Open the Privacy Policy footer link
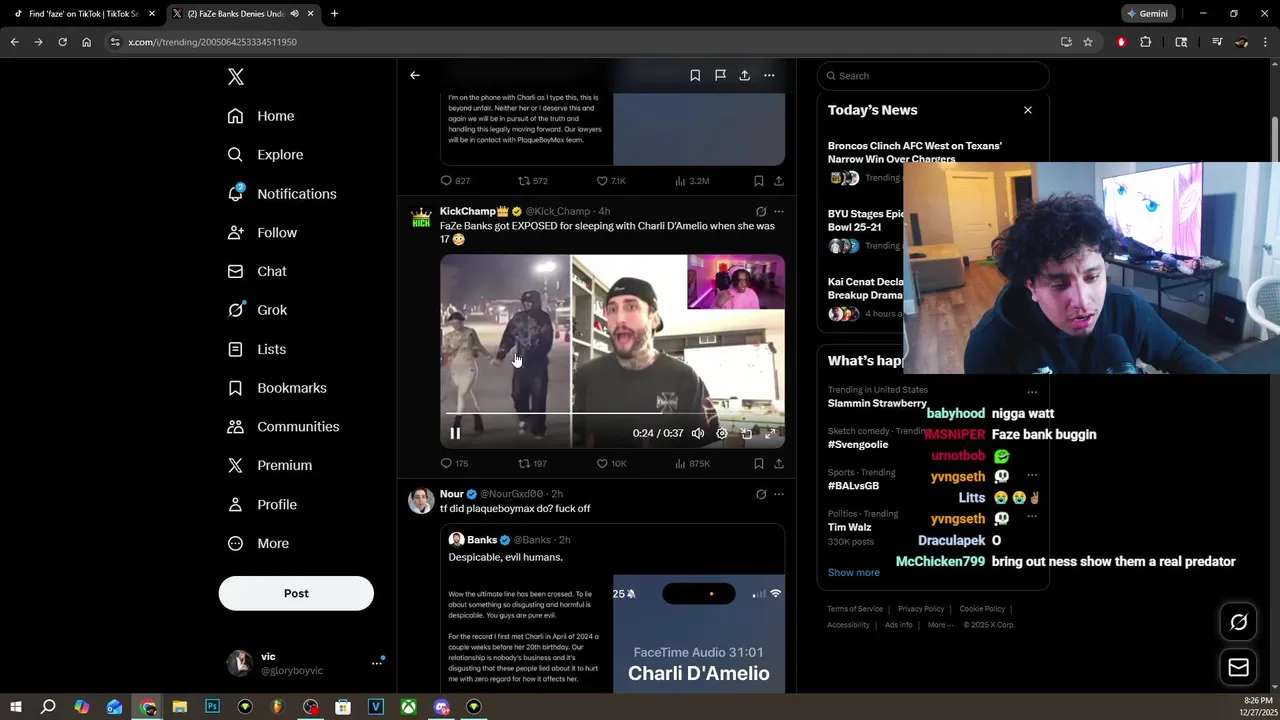Viewport: 1280px width, 720px height. tap(921, 609)
